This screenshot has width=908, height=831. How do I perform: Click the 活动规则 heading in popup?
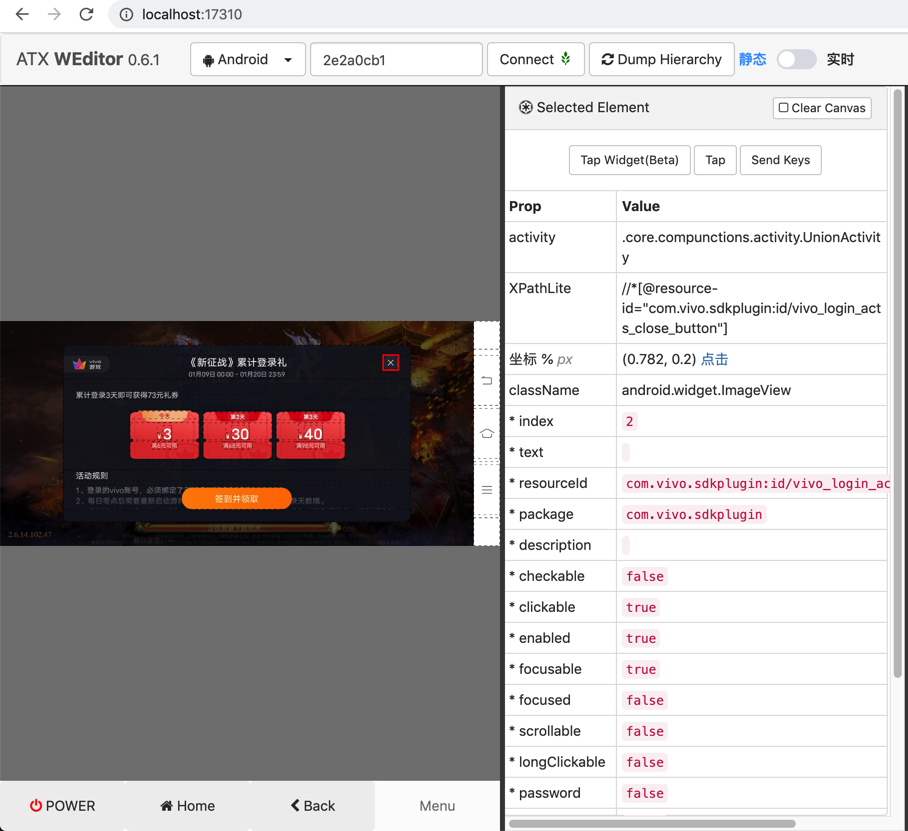(x=91, y=475)
